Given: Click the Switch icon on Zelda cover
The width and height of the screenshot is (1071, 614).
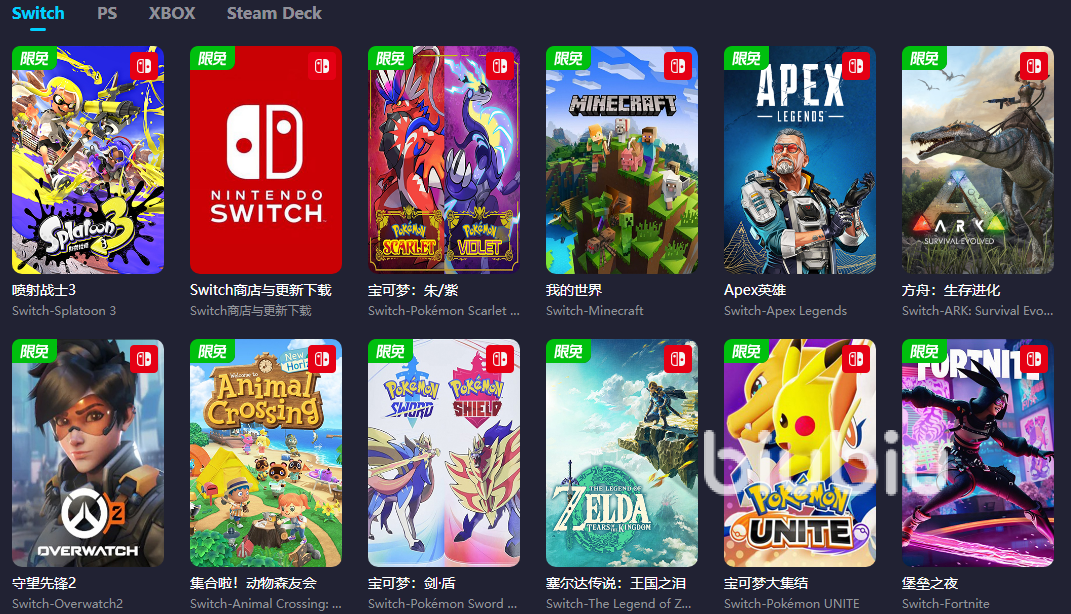Looking at the screenshot, I should click(678, 359).
